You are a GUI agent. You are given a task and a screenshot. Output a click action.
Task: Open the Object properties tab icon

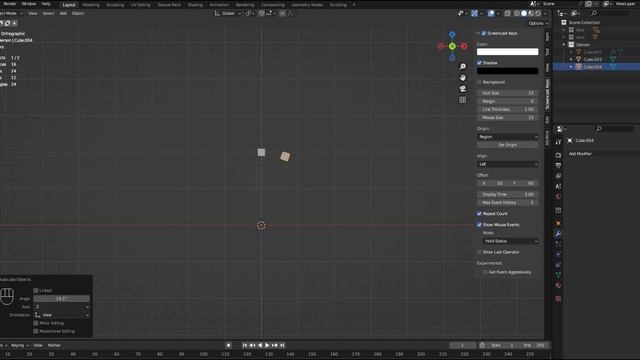click(558, 223)
